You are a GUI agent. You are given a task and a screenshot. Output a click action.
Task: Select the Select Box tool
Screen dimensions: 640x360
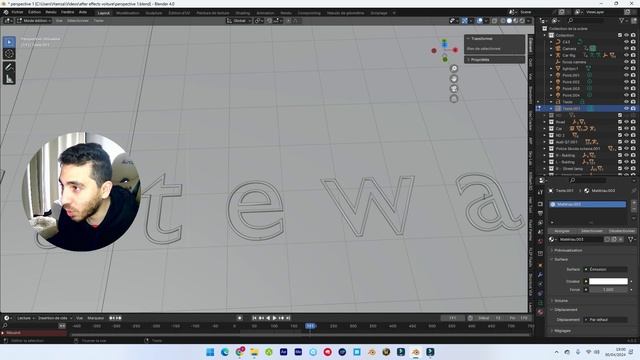9,42
